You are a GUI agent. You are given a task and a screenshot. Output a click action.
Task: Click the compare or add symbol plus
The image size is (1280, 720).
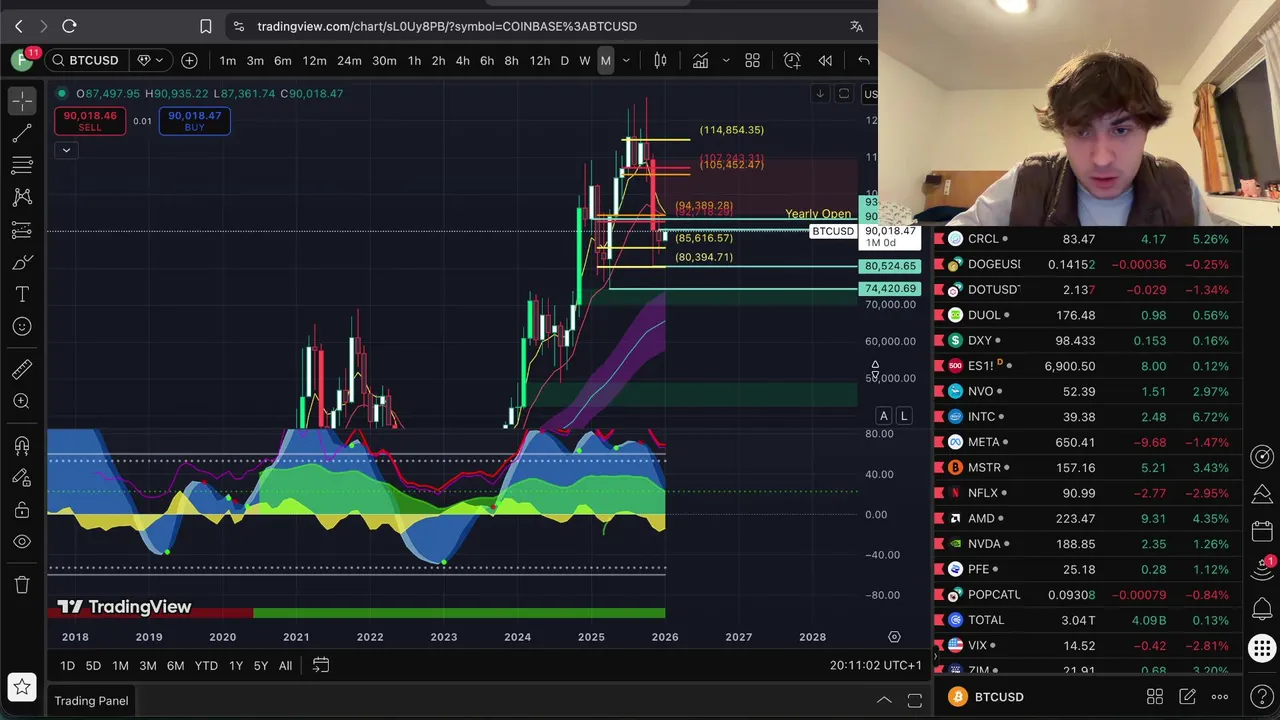pos(189,61)
